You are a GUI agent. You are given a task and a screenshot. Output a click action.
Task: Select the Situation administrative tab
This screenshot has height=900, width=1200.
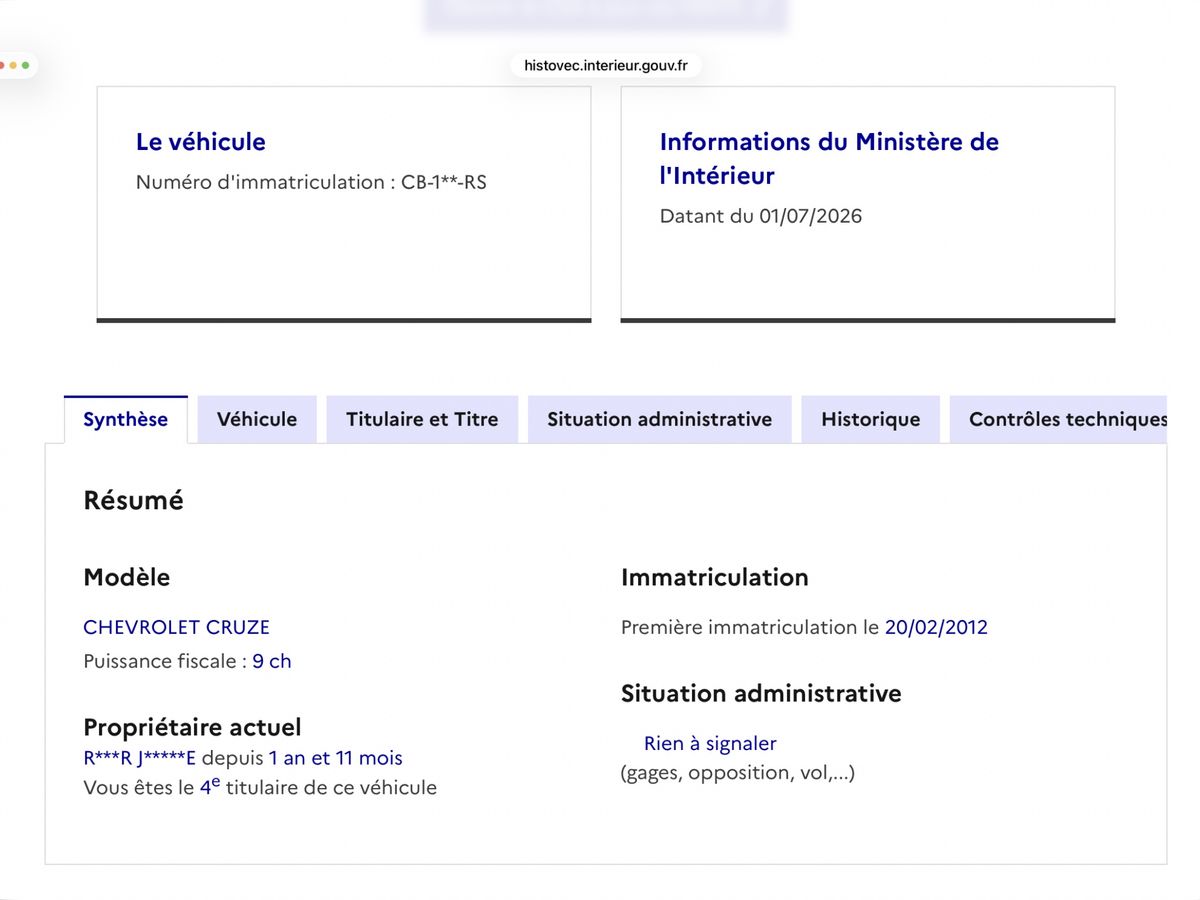tap(659, 419)
